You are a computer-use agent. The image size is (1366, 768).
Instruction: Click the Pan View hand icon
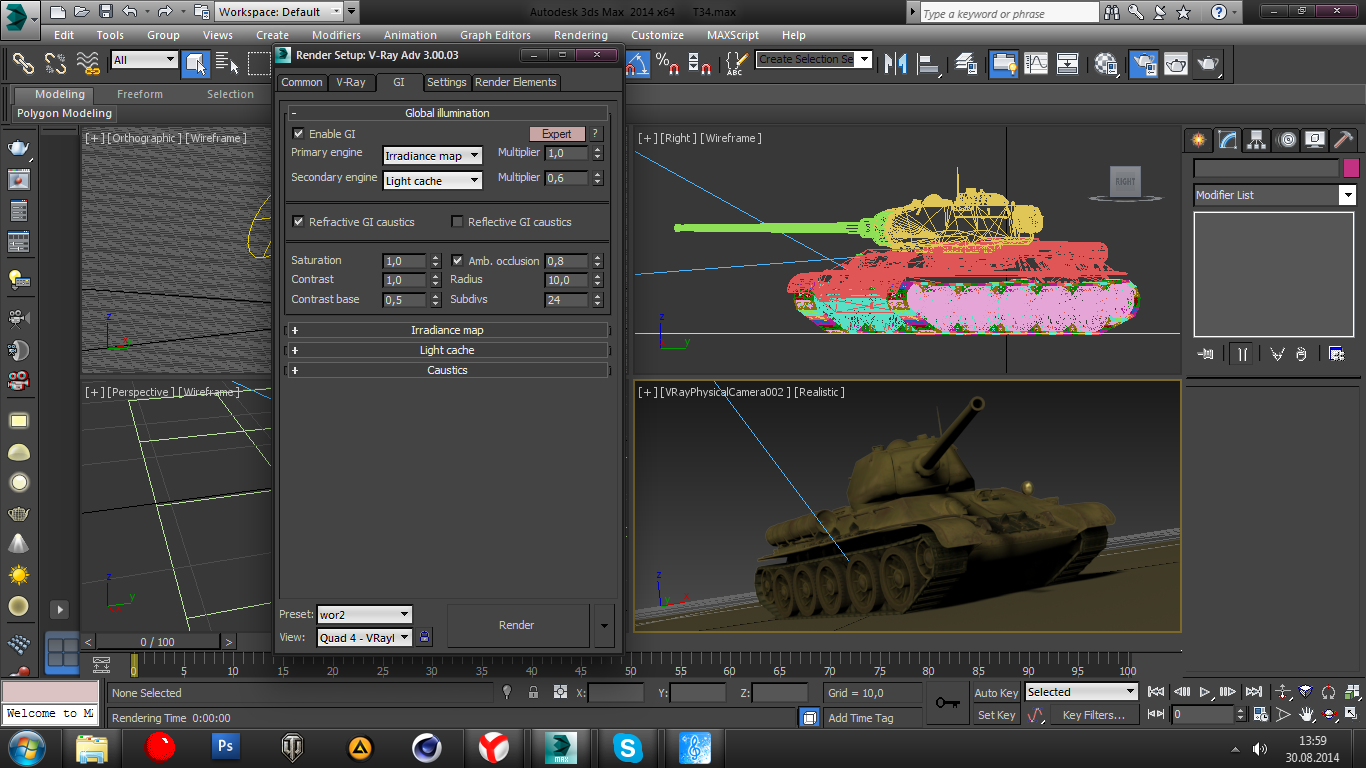point(1306,714)
